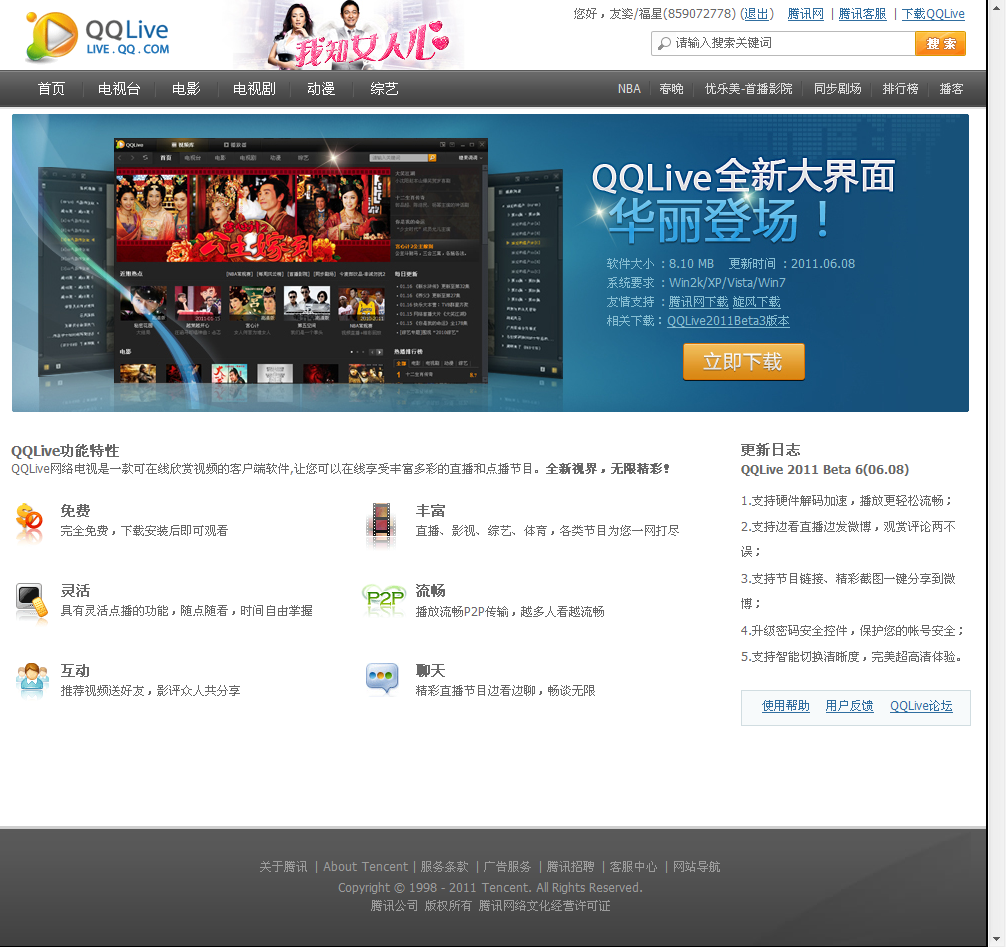Click About Tencent in the footer

click(x=365, y=867)
